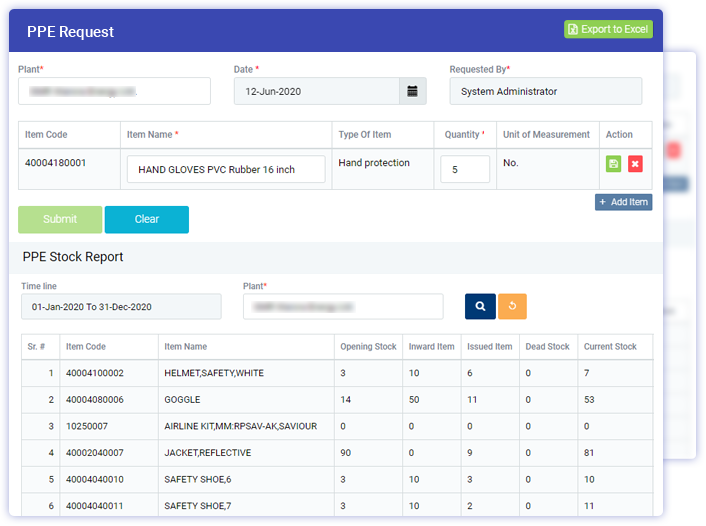Click the Plant field in request form
706x526 pixels.
coord(114,91)
